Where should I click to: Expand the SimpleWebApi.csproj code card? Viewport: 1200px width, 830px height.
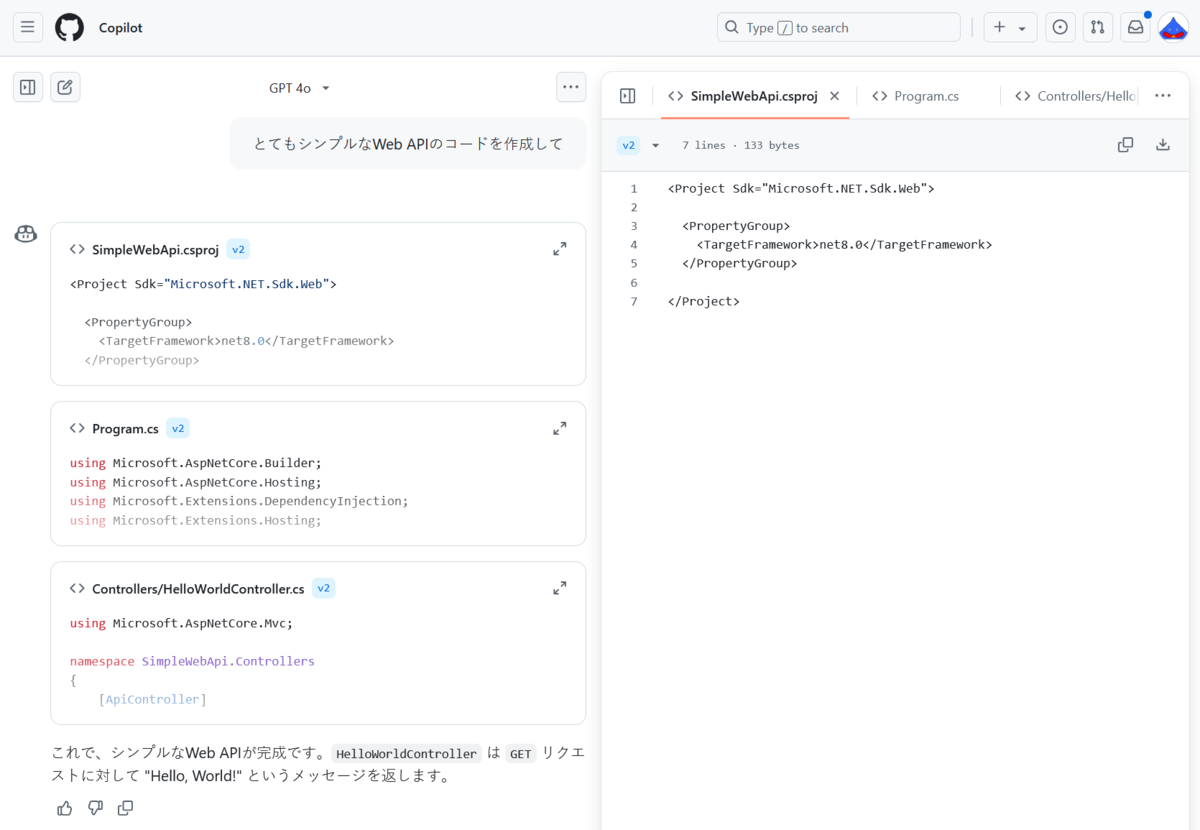pyautogui.click(x=560, y=249)
